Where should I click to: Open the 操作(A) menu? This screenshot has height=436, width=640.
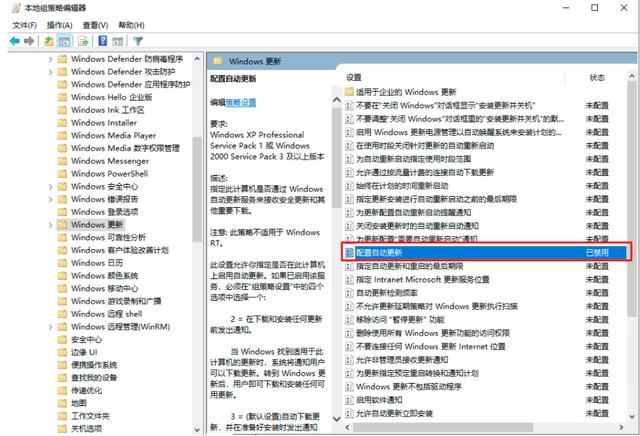click(x=60, y=25)
